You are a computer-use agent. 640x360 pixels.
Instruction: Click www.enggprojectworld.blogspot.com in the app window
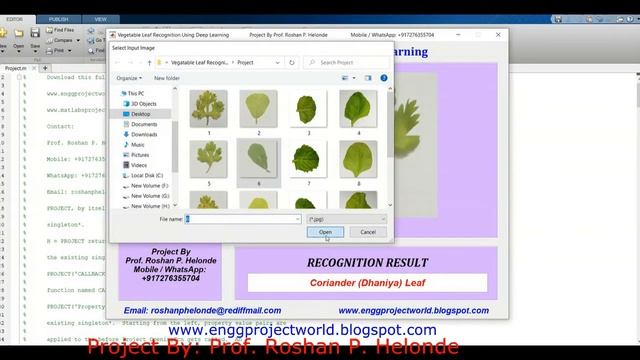coord(413,311)
